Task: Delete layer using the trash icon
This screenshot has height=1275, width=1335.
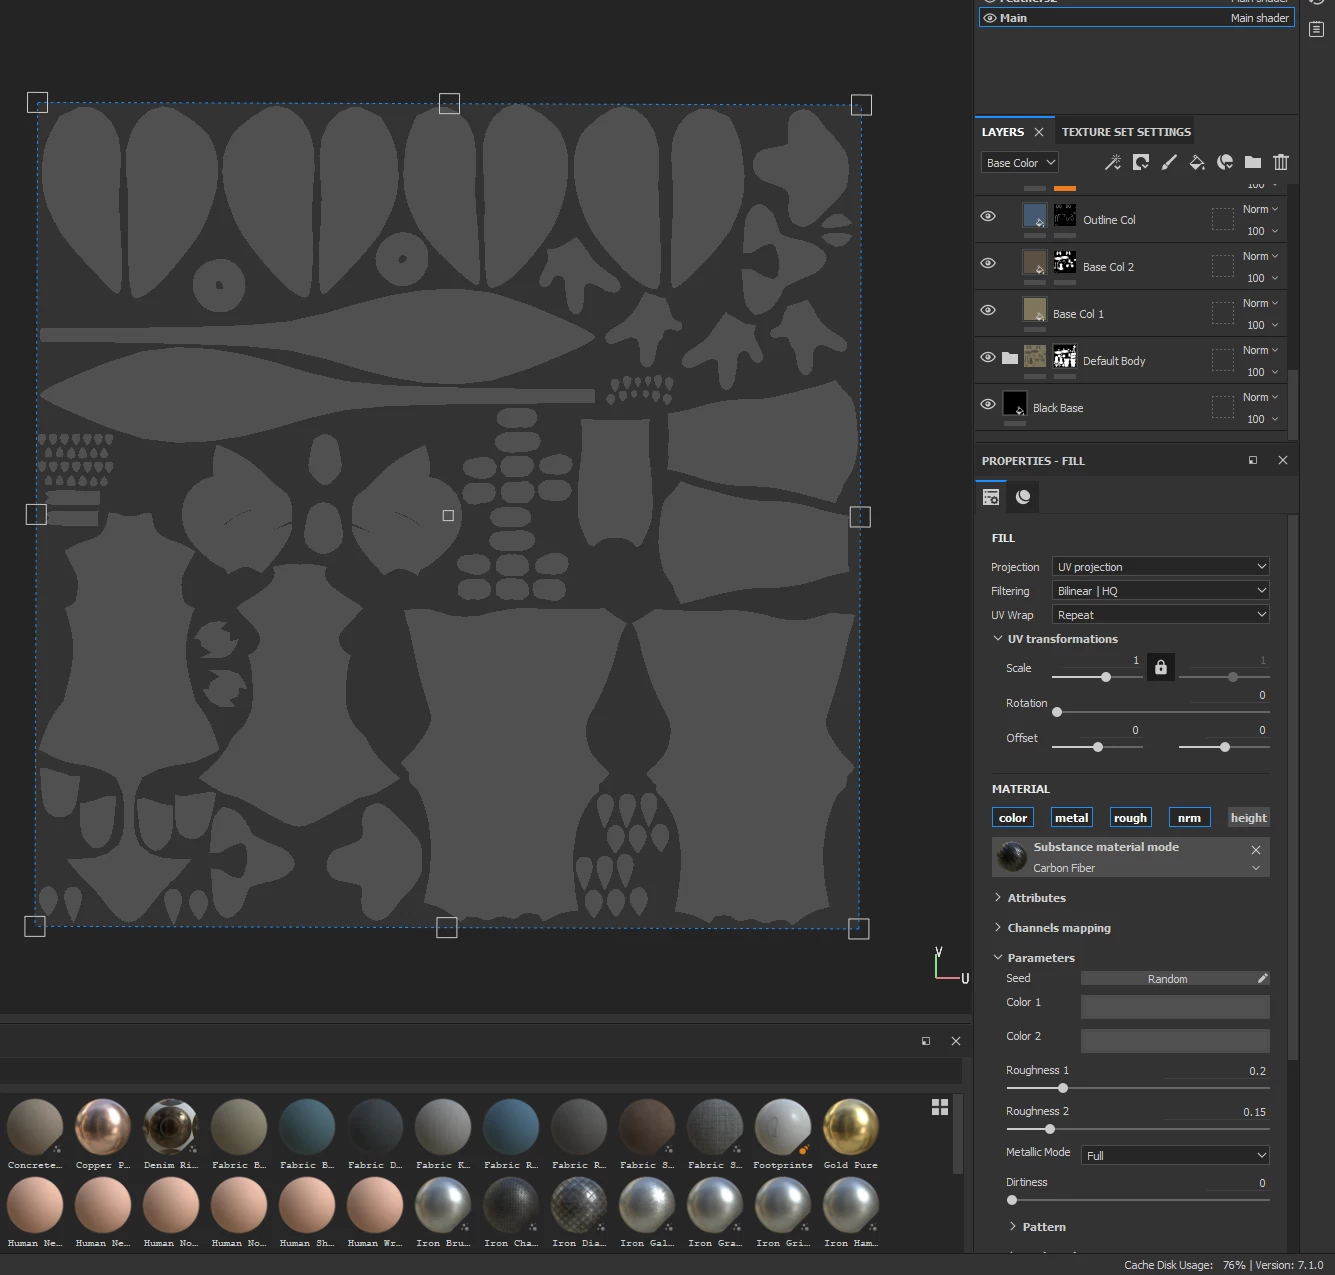Action: tap(1281, 162)
